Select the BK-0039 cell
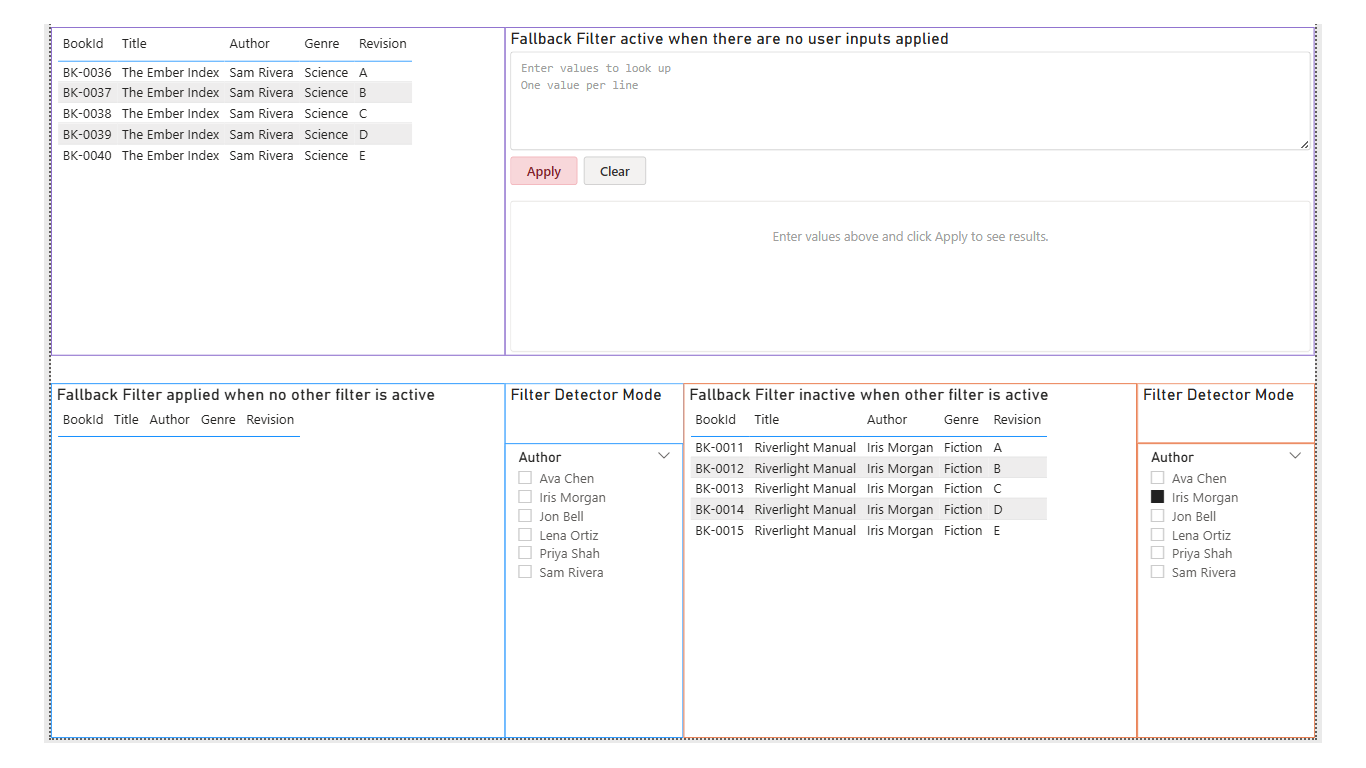 87,135
